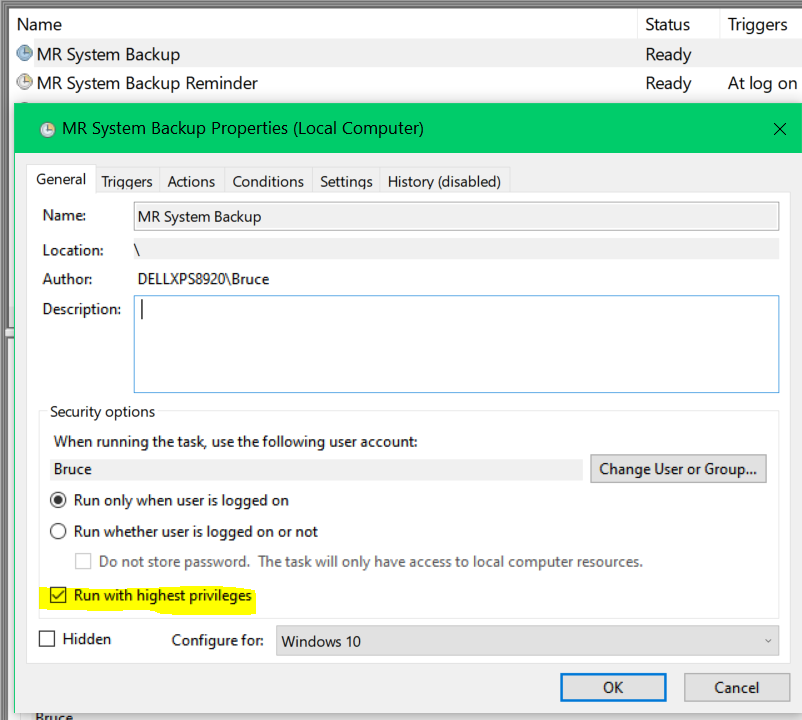
Task: Close the MR System Backup Properties dialog
Action: click(x=780, y=129)
